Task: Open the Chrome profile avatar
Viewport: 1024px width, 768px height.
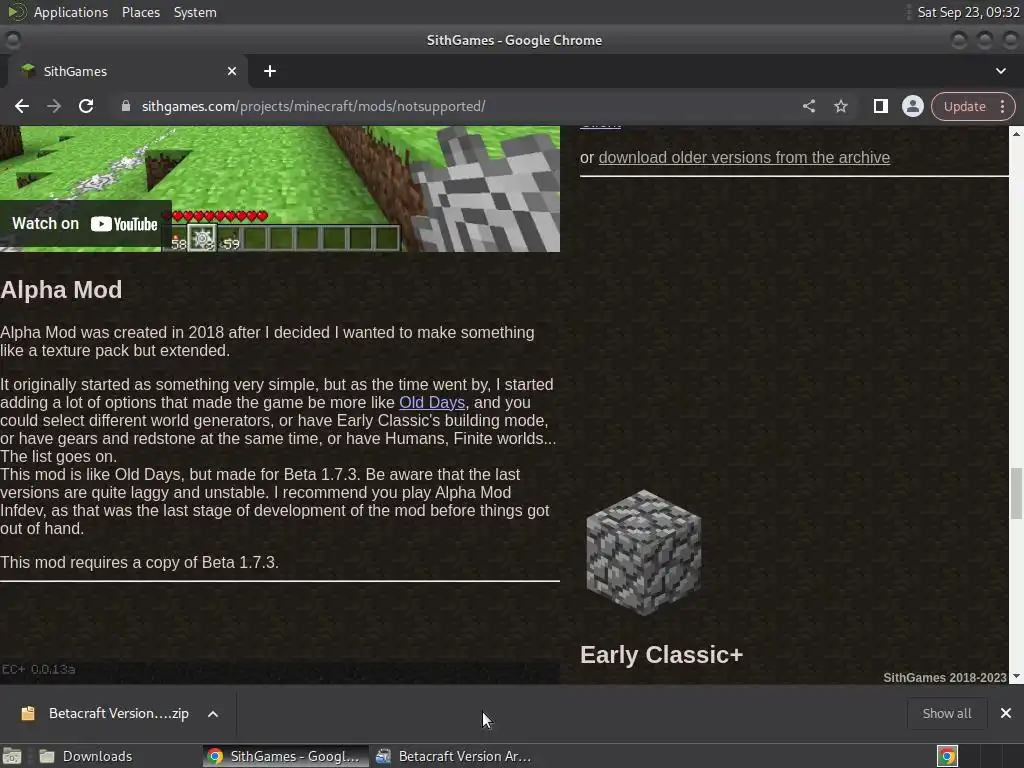Action: tap(912, 106)
